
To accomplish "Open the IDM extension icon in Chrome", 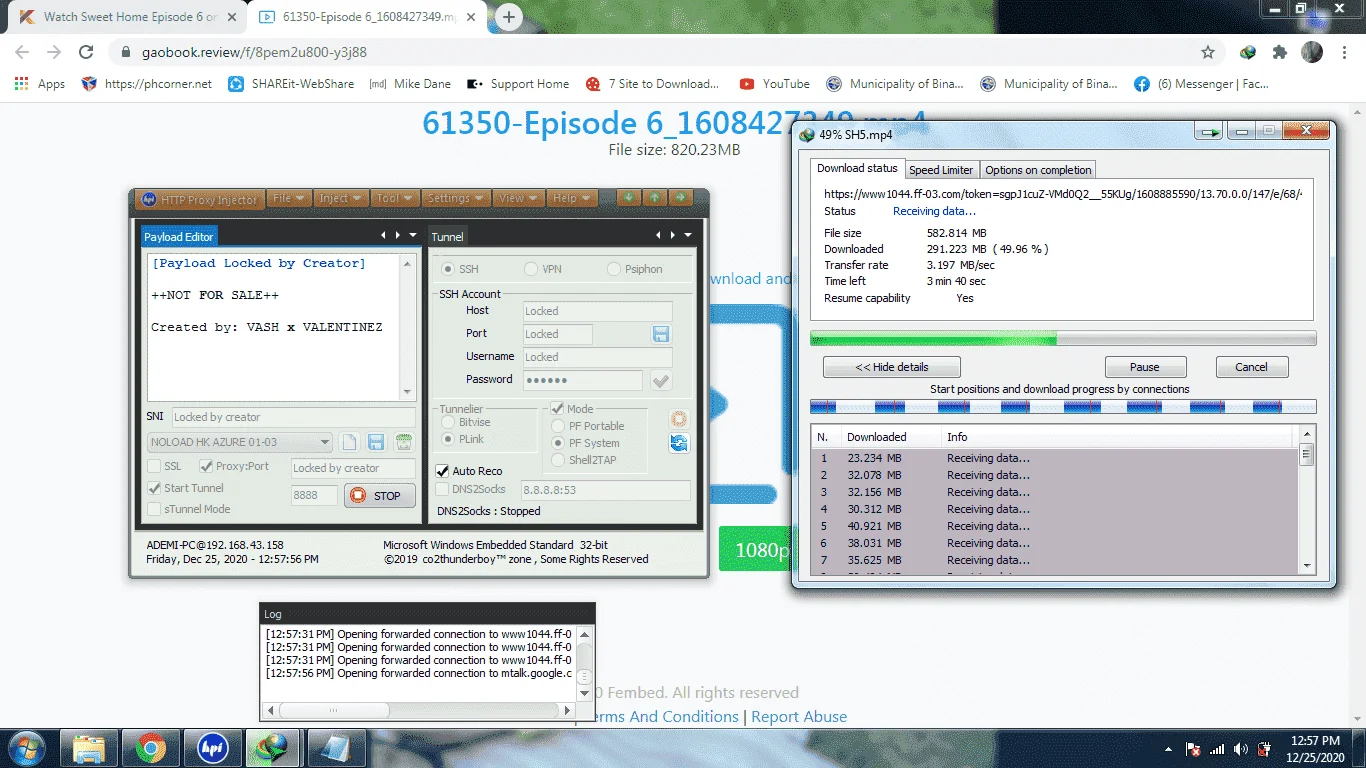I will [1248, 52].
